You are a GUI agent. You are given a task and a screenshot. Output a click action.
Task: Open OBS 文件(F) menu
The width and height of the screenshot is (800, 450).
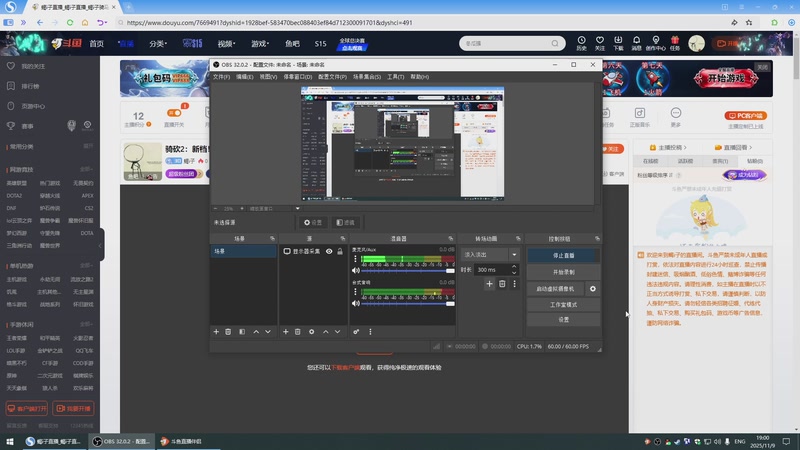click(221, 77)
